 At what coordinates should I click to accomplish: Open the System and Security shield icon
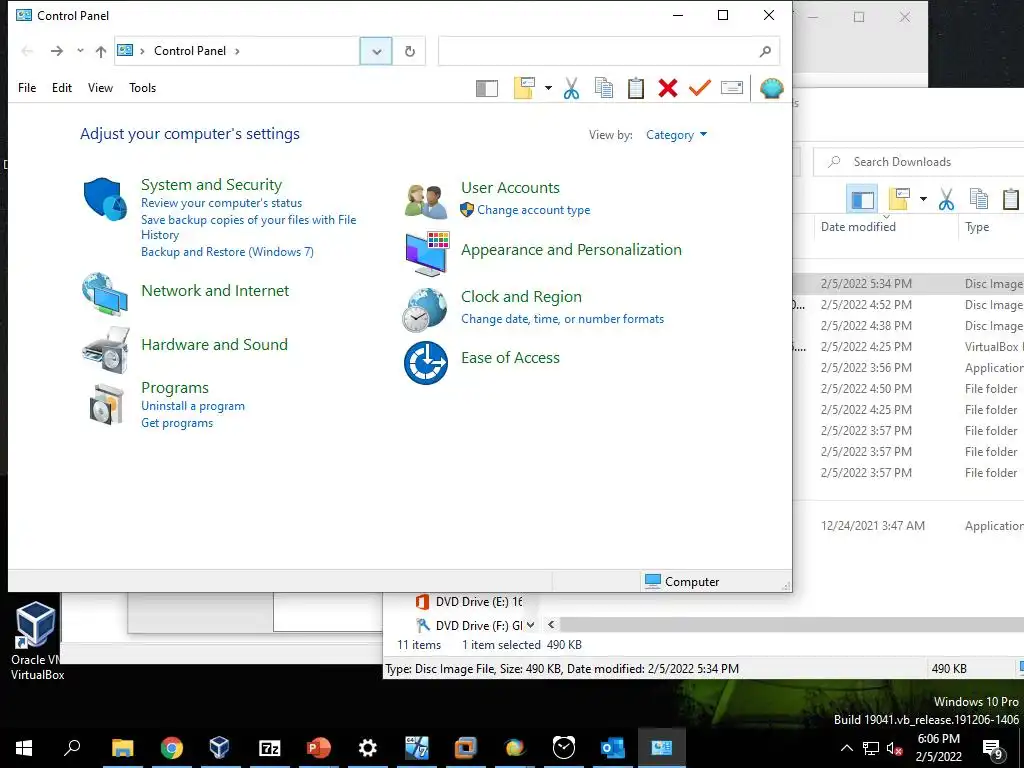point(105,199)
